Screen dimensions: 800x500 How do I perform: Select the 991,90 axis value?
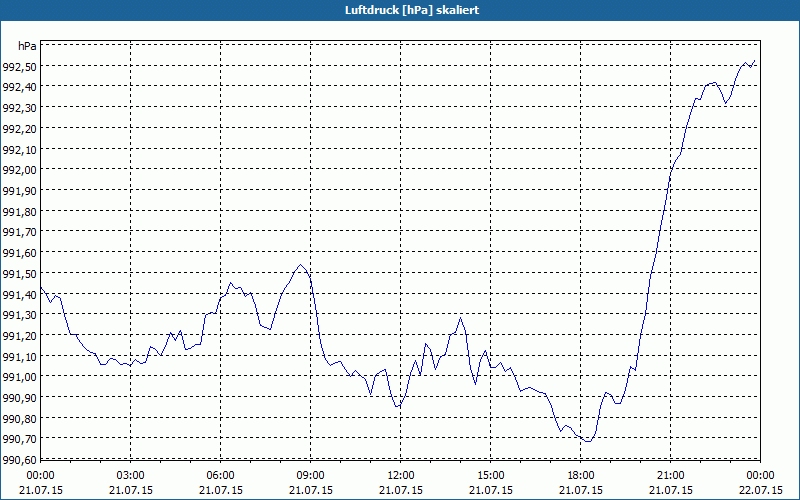[x=19, y=191]
